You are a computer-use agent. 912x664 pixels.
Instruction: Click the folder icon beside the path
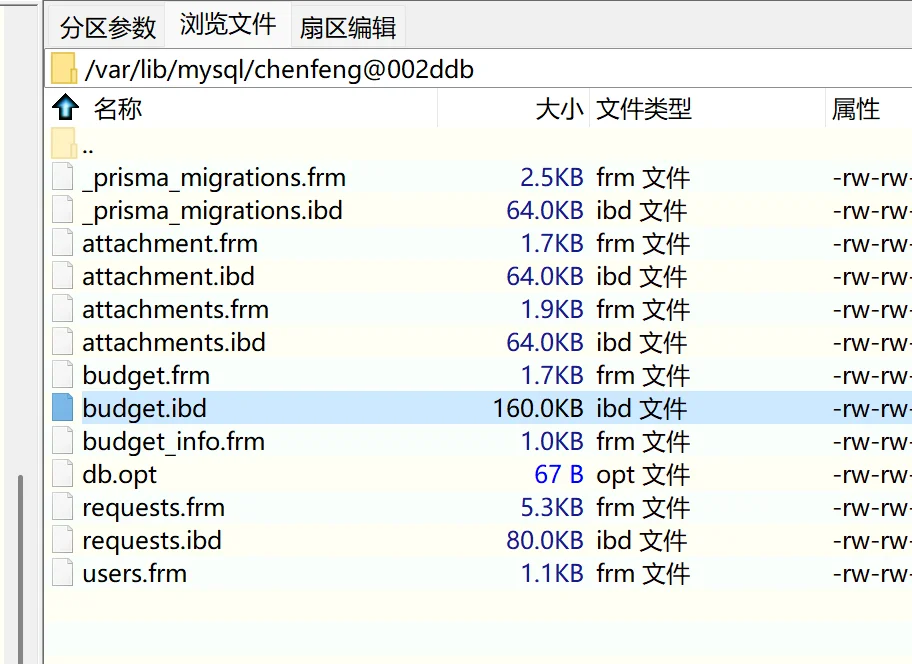click(x=64, y=69)
